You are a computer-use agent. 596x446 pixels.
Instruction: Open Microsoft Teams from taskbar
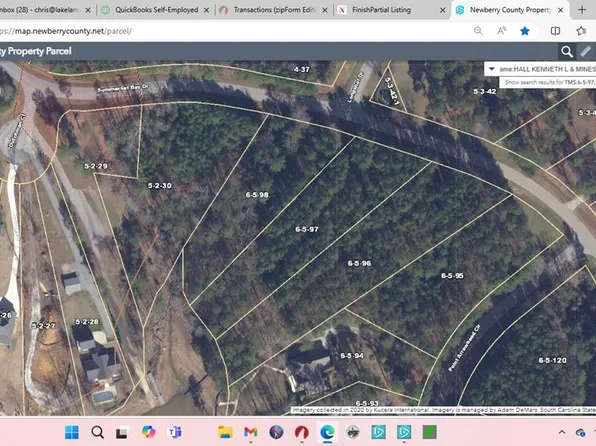point(174,432)
